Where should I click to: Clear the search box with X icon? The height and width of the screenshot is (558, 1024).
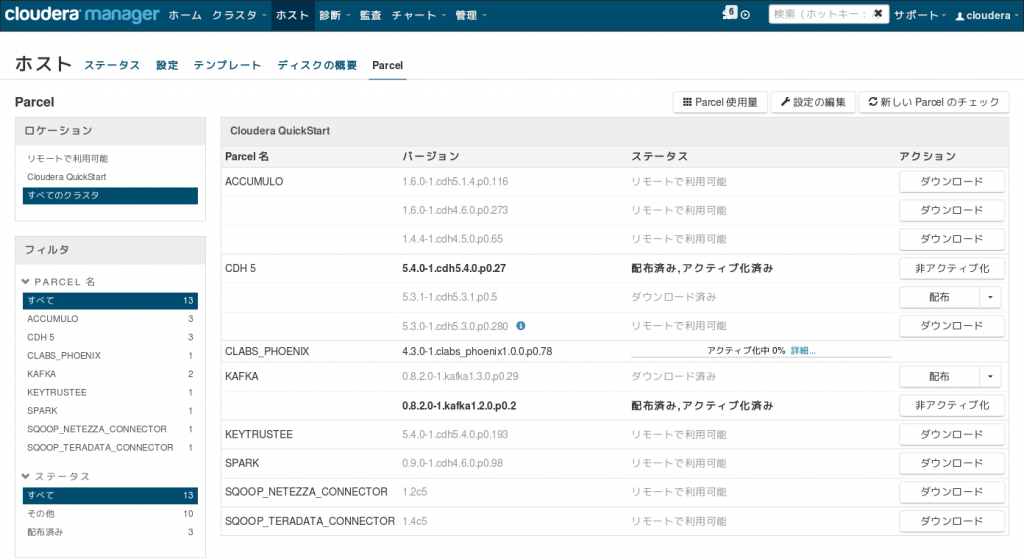coord(878,14)
